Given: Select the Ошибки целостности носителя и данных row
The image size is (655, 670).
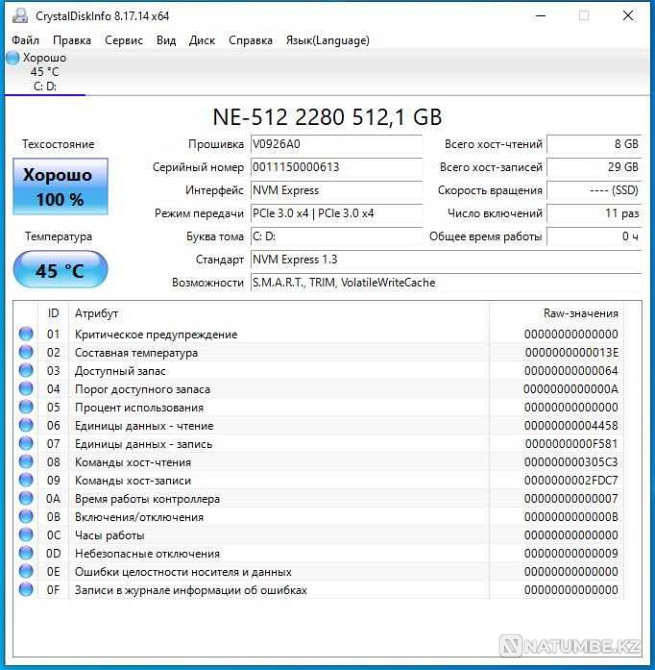Looking at the screenshot, I should [x=318, y=572].
